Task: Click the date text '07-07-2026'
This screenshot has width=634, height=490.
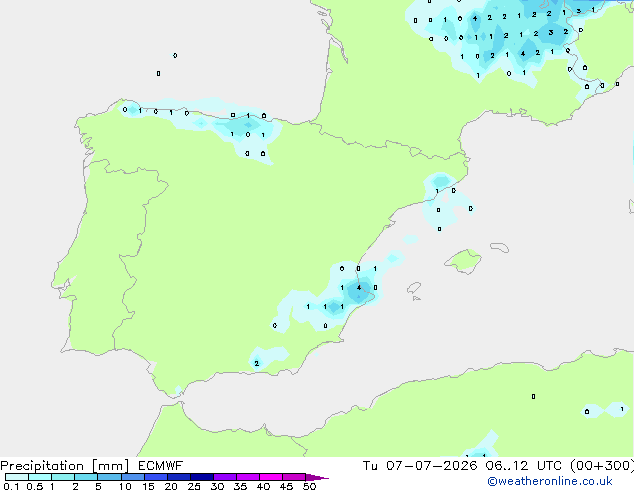Action: pyautogui.click(x=431, y=466)
